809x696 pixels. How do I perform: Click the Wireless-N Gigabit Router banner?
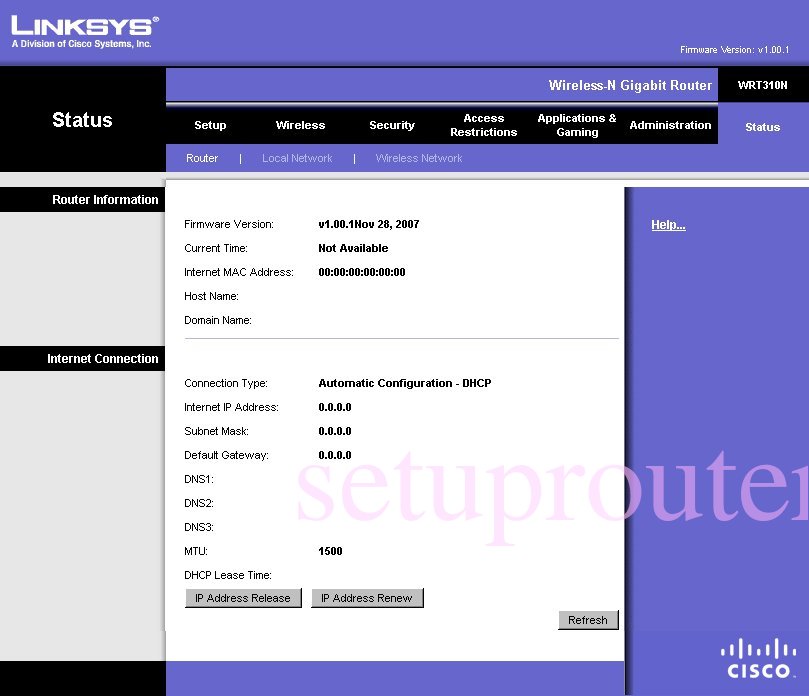pyautogui.click(x=629, y=85)
